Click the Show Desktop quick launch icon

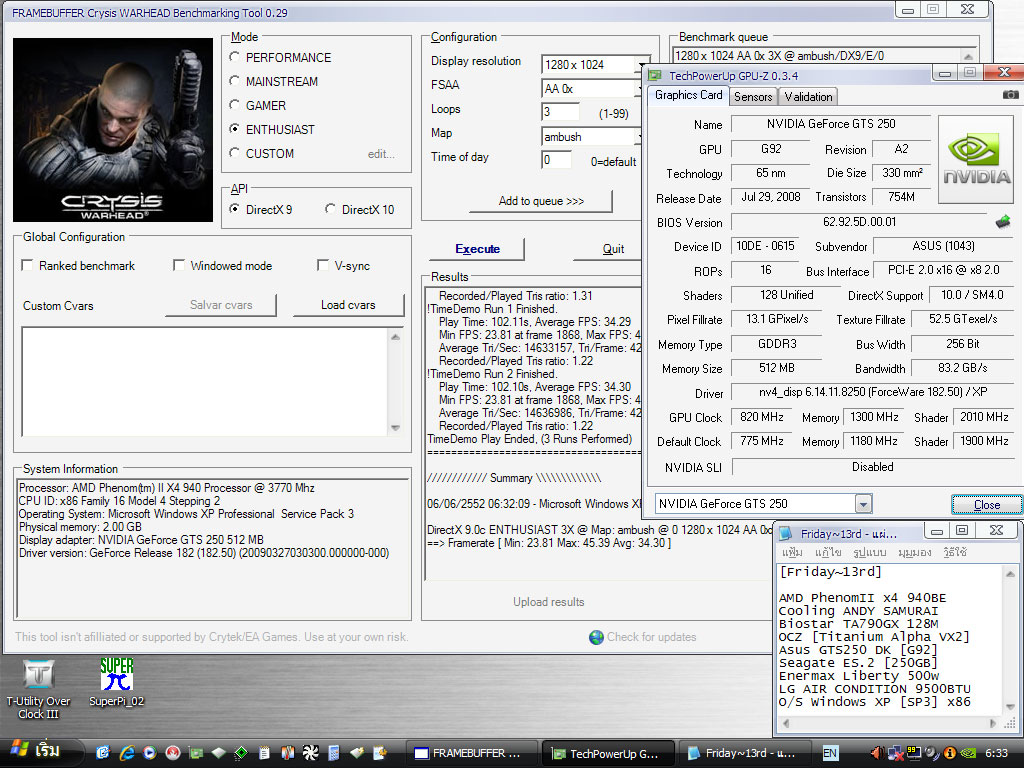pyautogui.click(x=103, y=753)
